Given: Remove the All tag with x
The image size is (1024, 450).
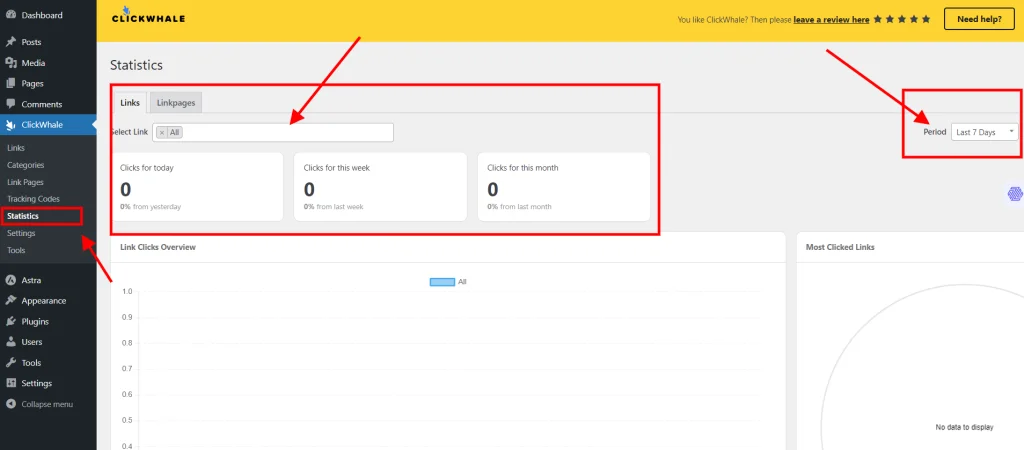Looking at the screenshot, I should point(162,132).
